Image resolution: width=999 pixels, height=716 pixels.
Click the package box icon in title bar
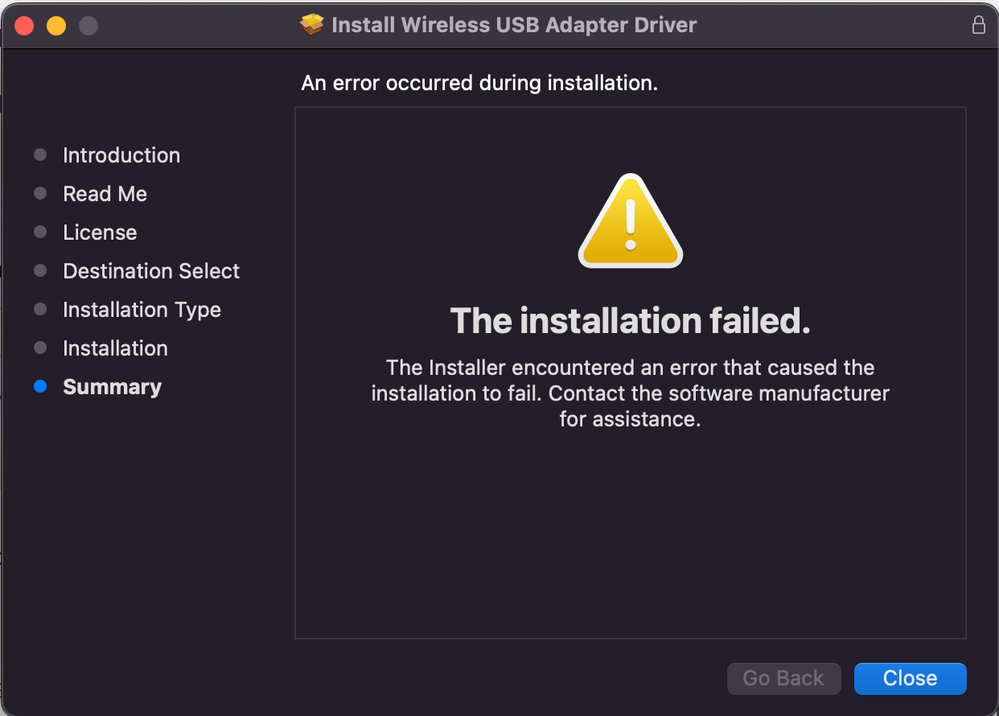(x=313, y=25)
